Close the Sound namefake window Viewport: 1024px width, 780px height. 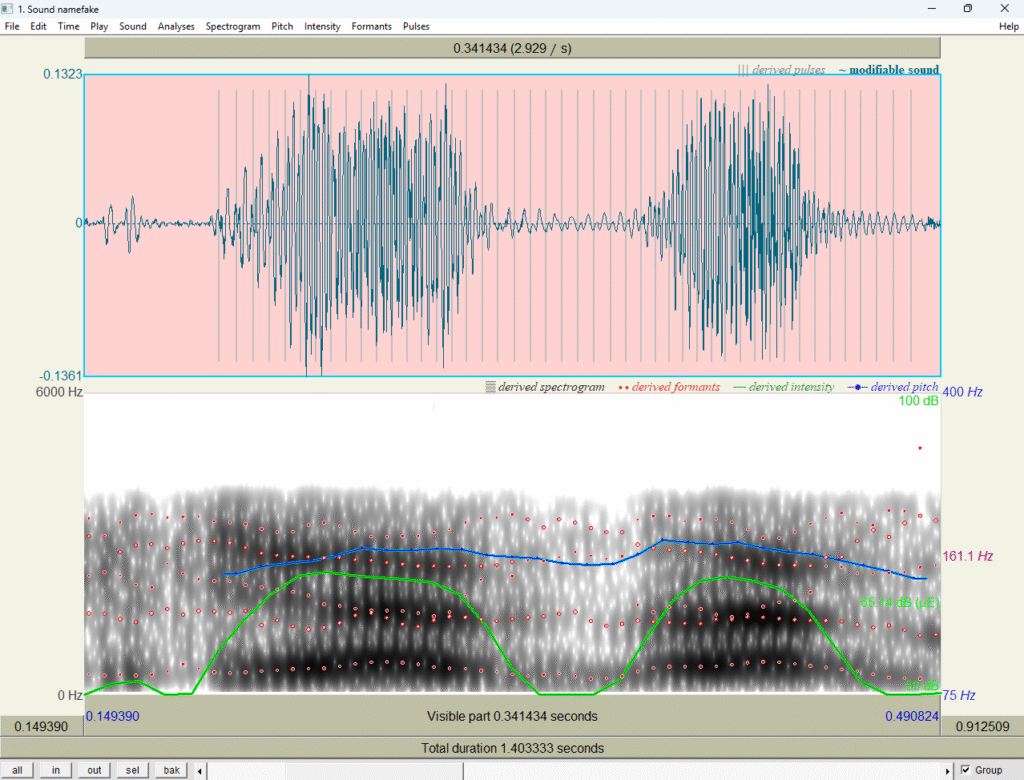point(1004,8)
